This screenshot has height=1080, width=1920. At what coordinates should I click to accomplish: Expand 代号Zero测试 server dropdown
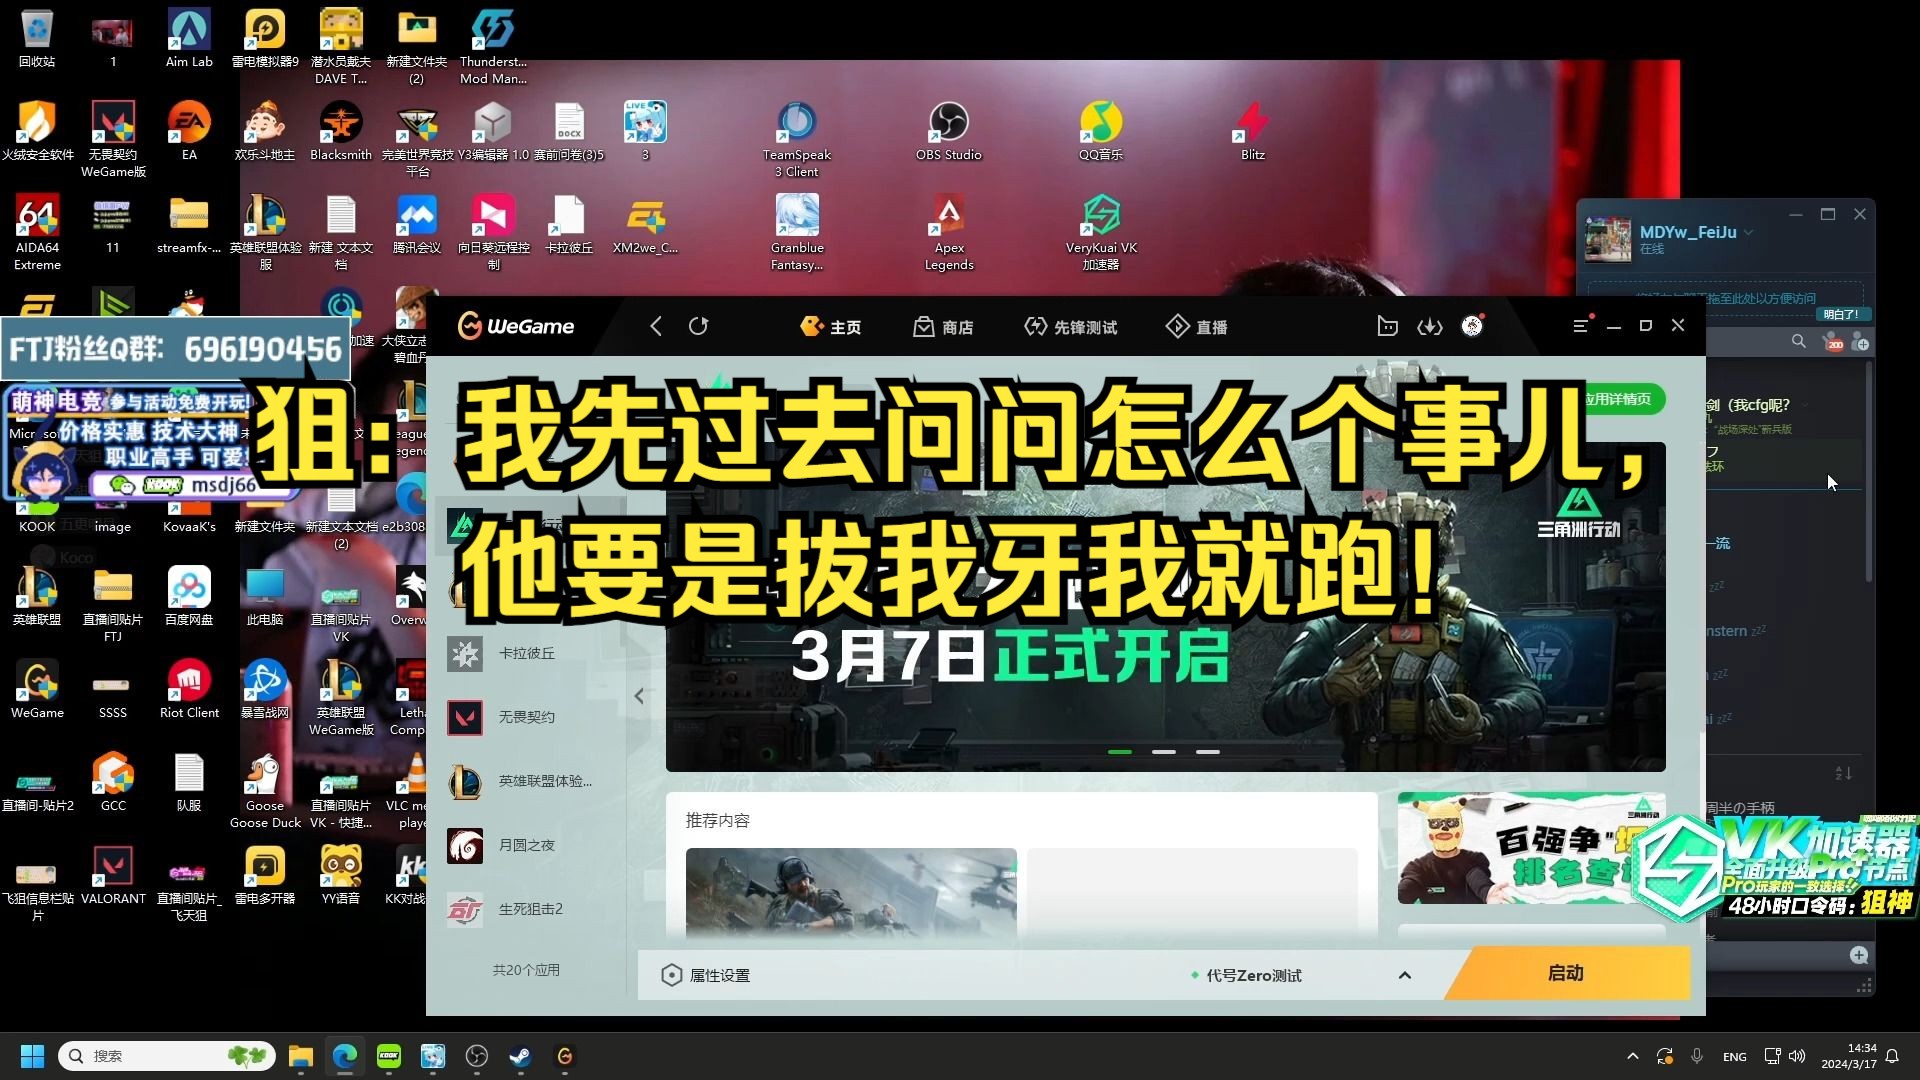(x=1404, y=975)
